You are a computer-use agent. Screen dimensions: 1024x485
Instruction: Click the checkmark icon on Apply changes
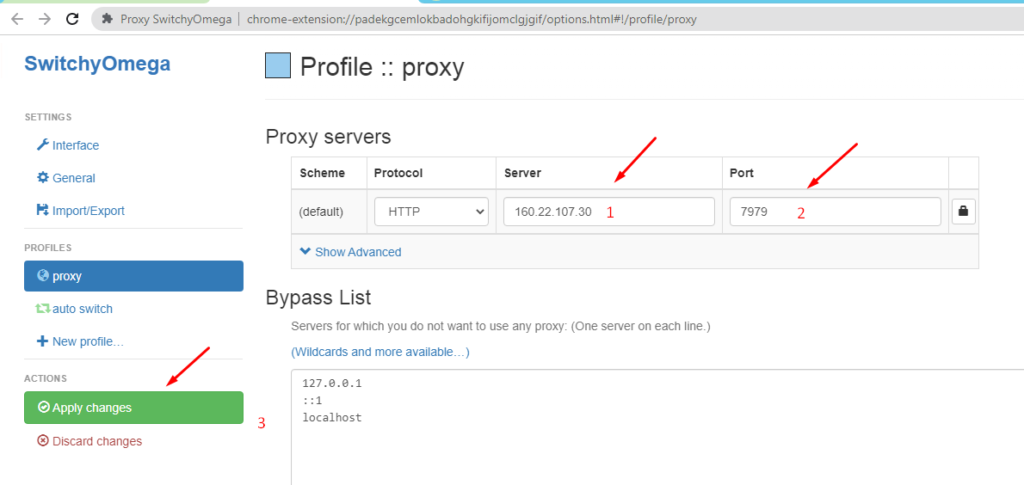pyautogui.click(x=44, y=407)
